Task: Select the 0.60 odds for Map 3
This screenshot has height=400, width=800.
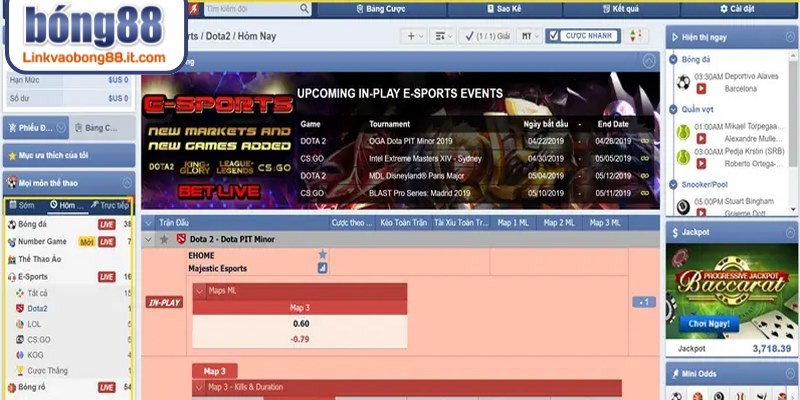Action: [300, 323]
